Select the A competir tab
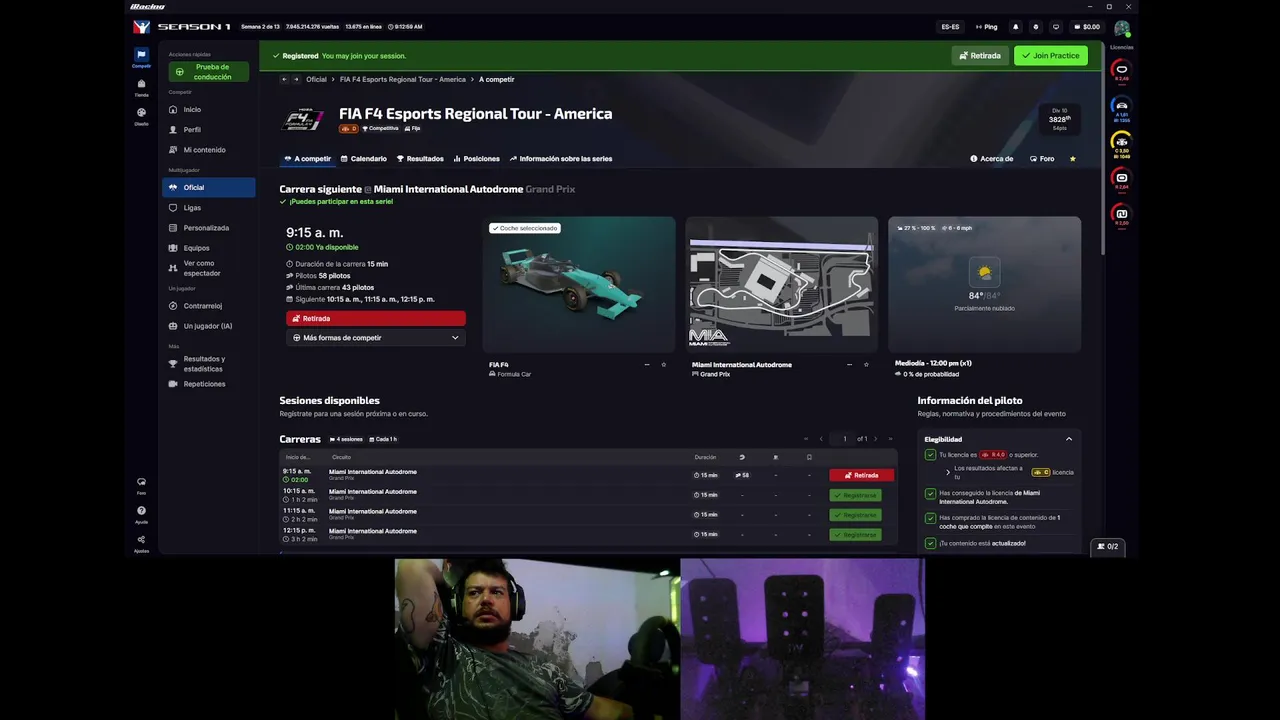The width and height of the screenshot is (1280, 720). coord(308,159)
